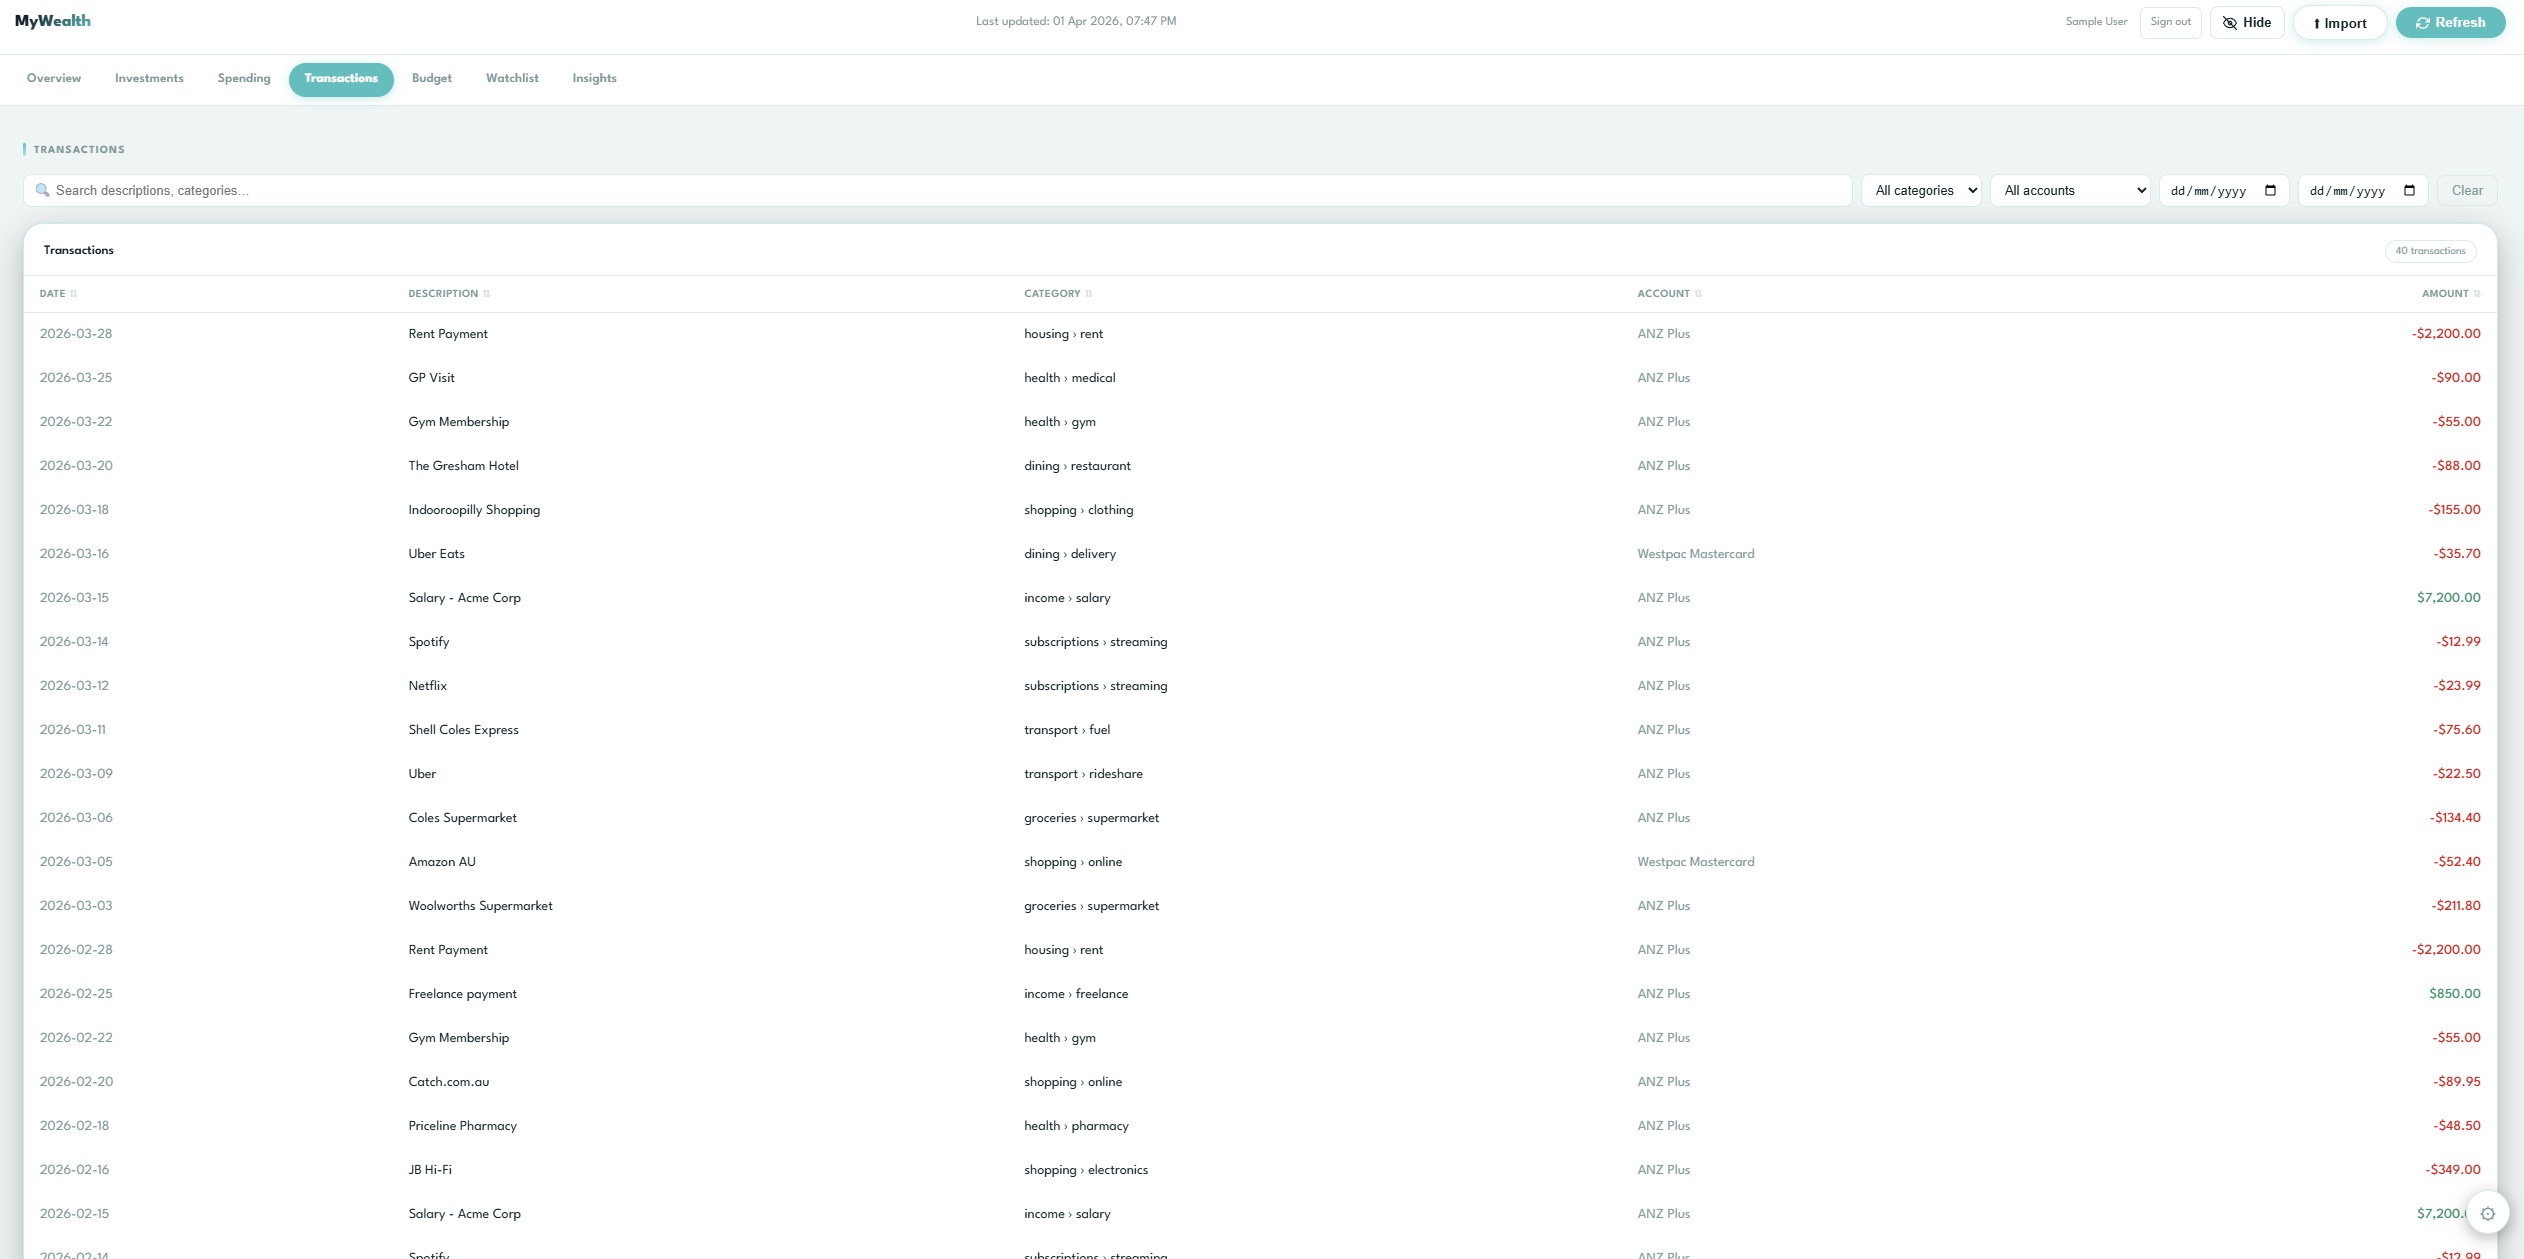This screenshot has height=1259, width=2524.
Task: Click the 40 transactions count badge
Action: click(2430, 251)
